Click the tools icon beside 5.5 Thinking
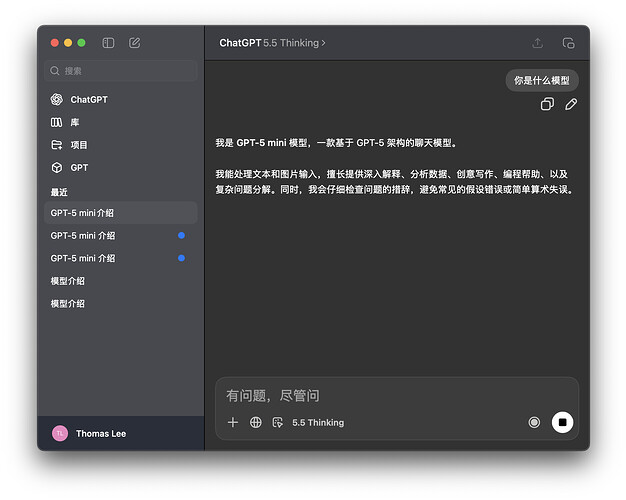This screenshot has width=626, height=500. 278,422
